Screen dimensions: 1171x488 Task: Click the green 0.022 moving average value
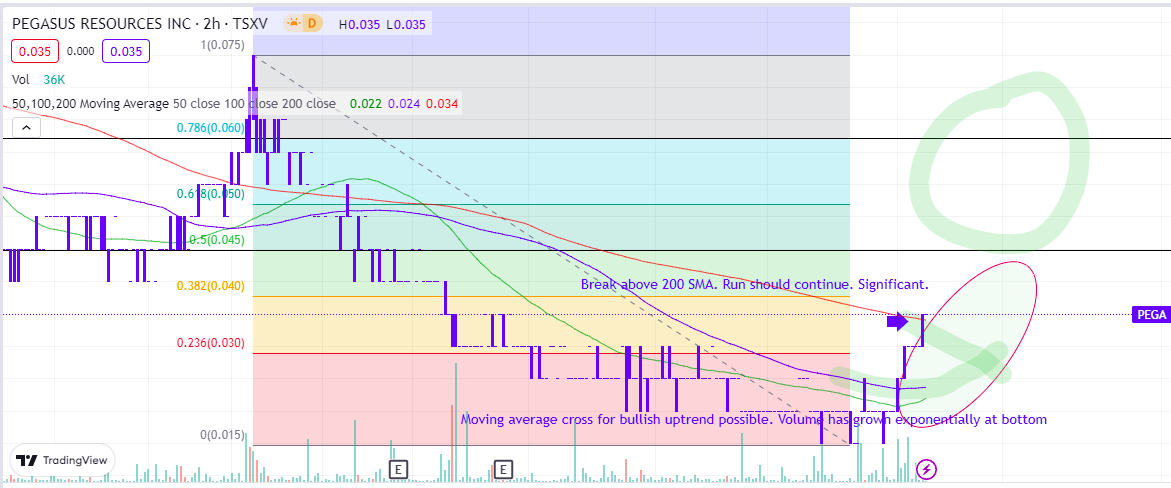point(364,104)
